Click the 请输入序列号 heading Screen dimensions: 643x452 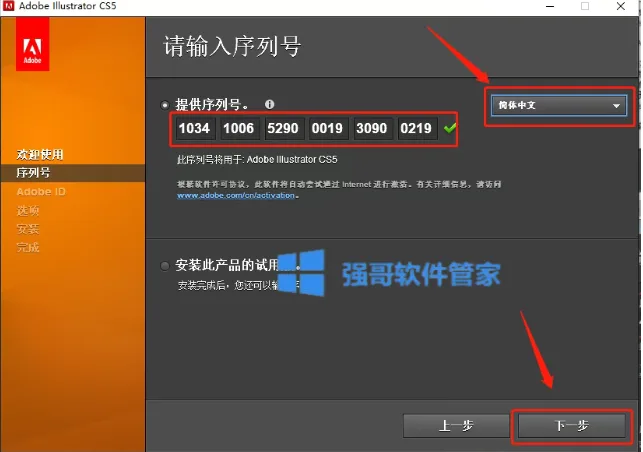point(233,46)
